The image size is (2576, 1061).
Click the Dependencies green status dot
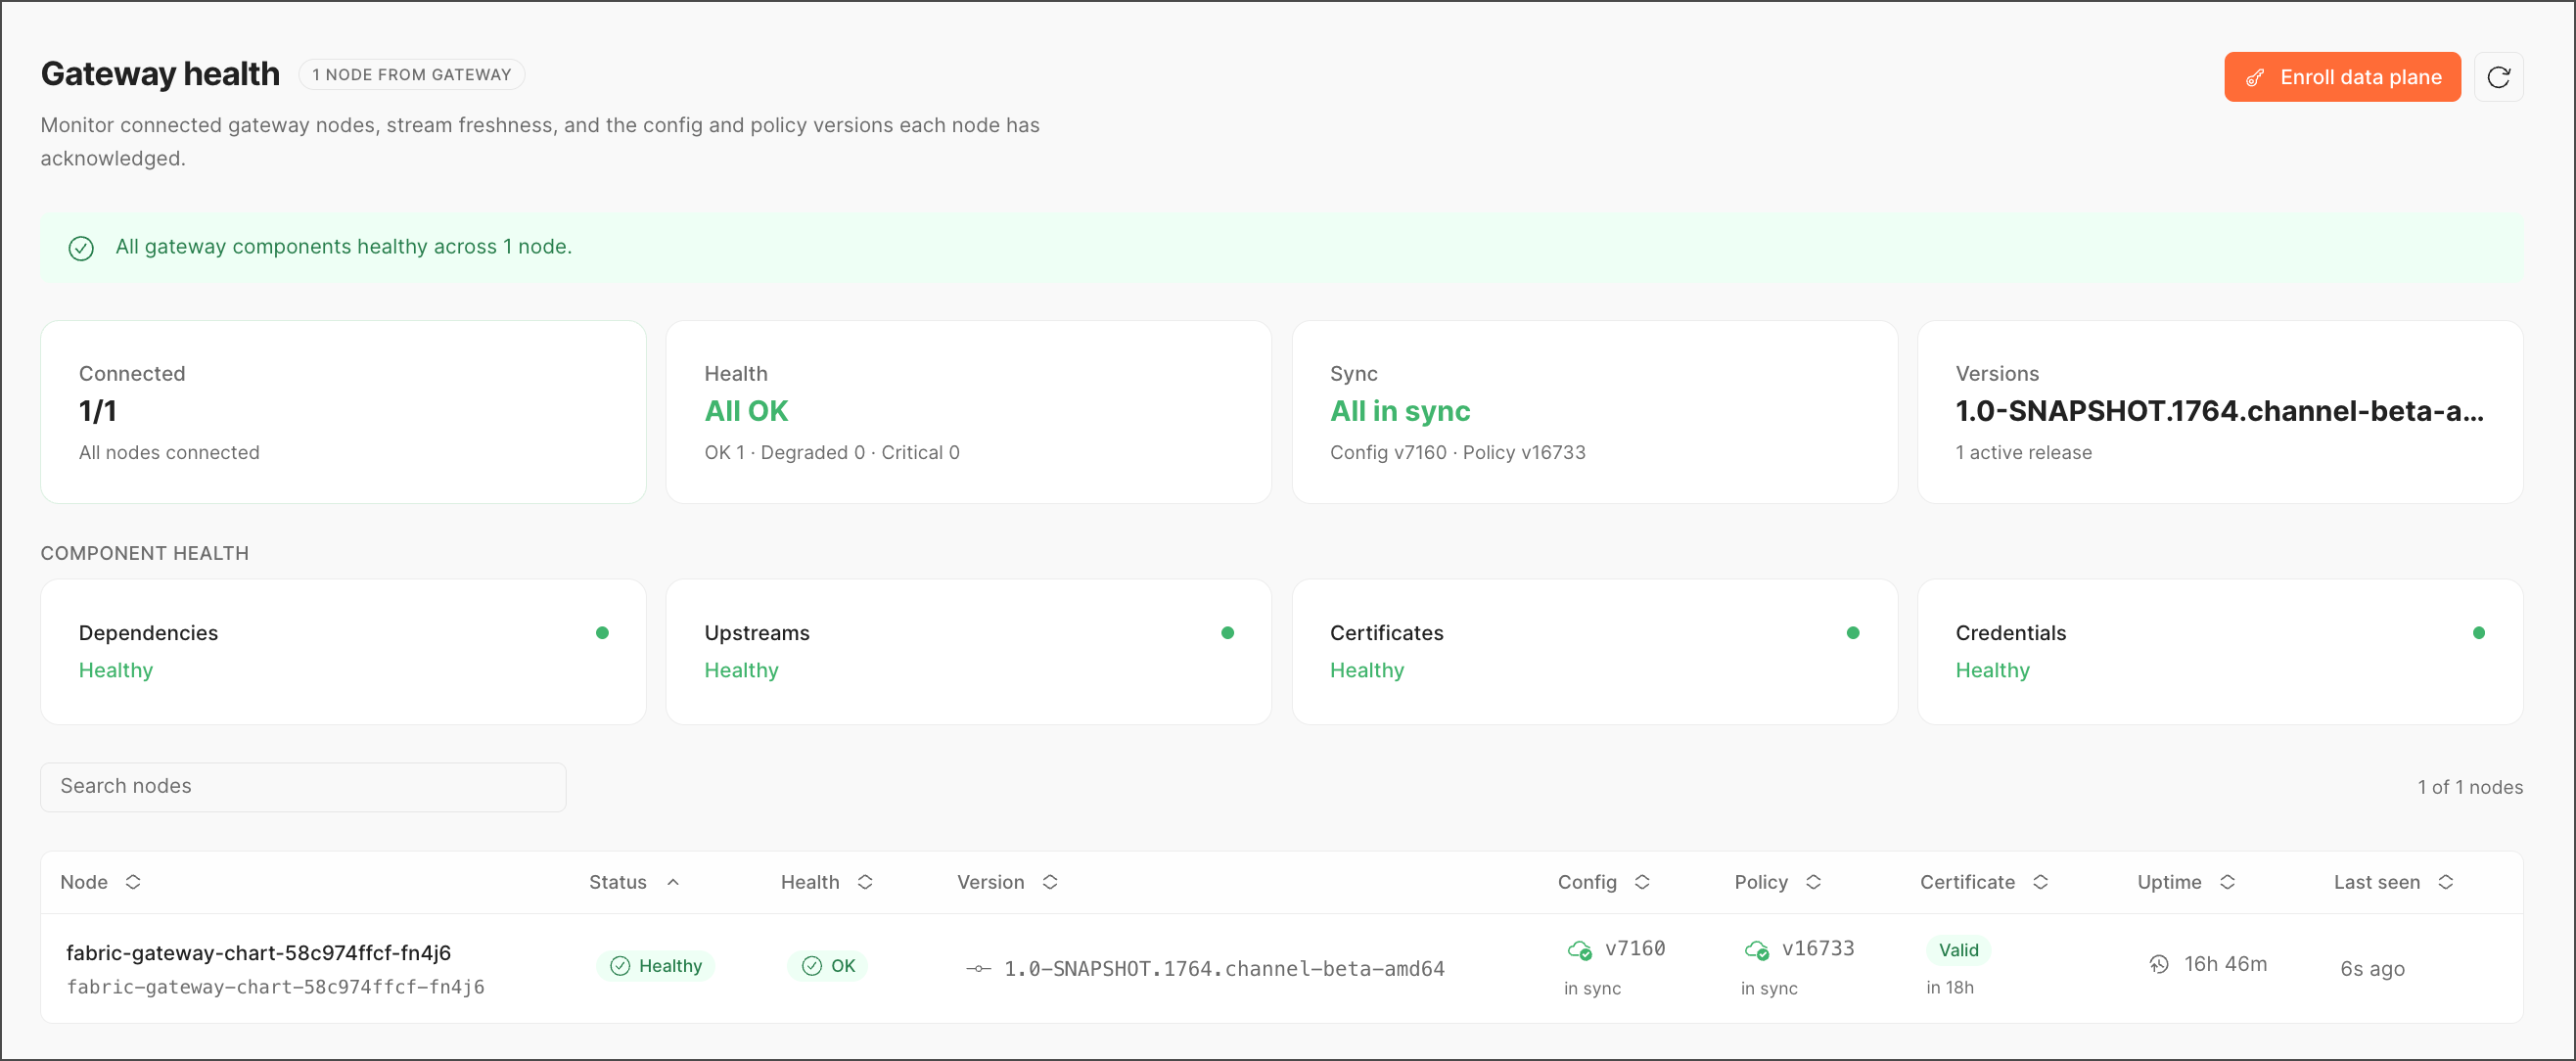602,633
